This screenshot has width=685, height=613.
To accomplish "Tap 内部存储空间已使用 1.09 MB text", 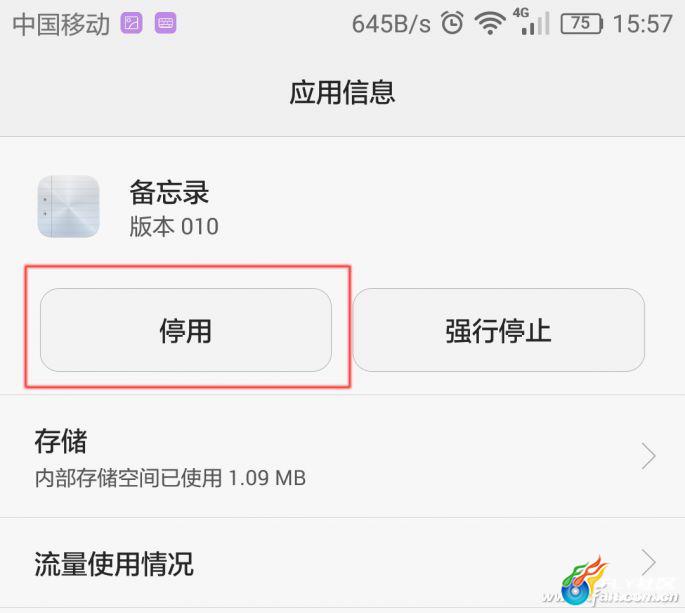I will point(170,478).
